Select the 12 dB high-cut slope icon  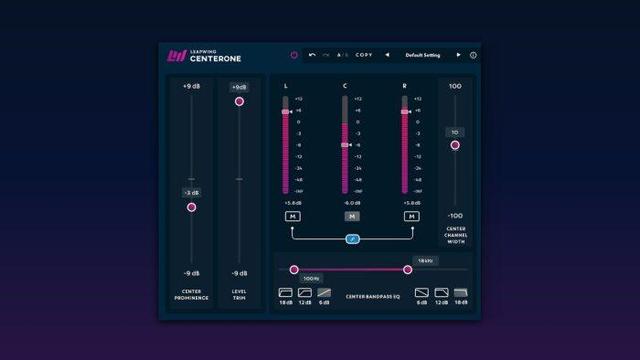coord(441,293)
